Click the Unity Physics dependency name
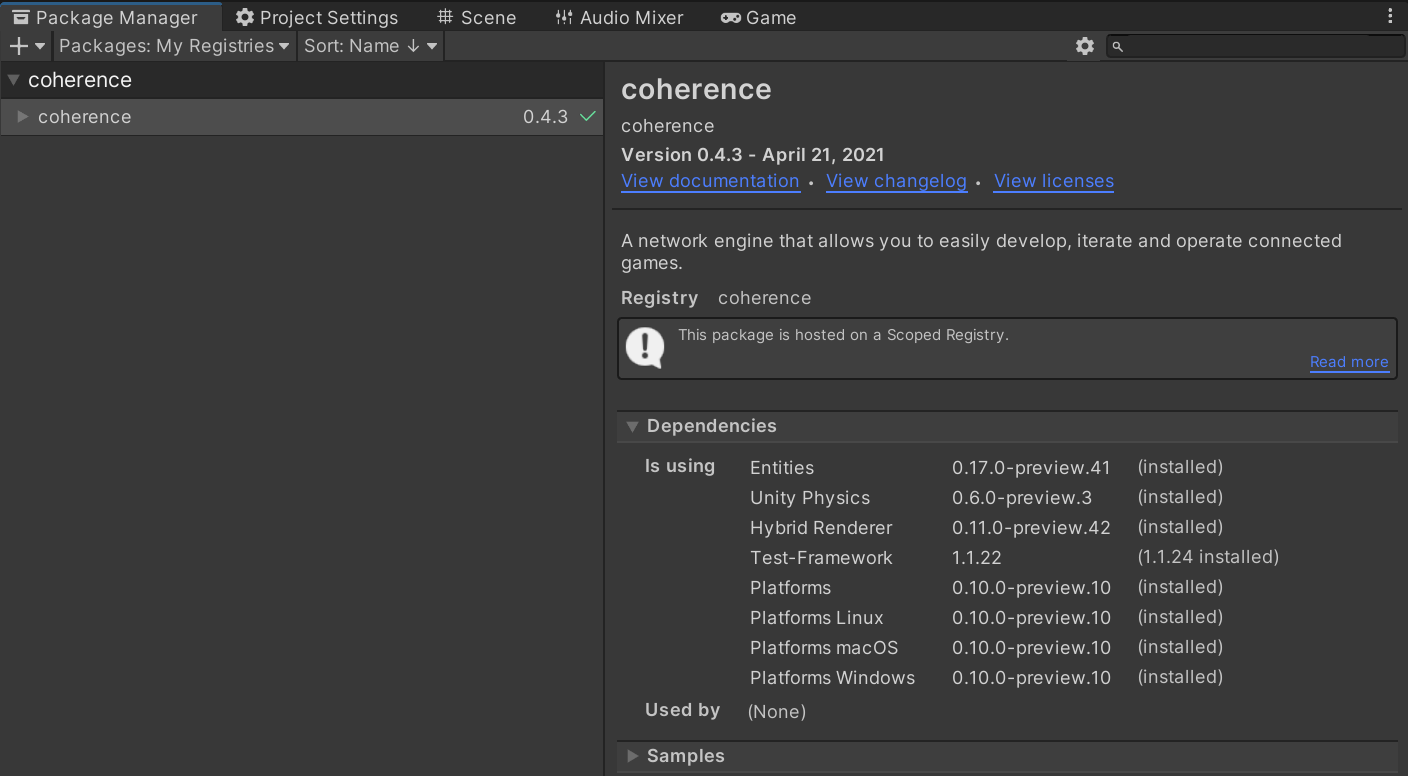1408x776 pixels. (810, 498)
